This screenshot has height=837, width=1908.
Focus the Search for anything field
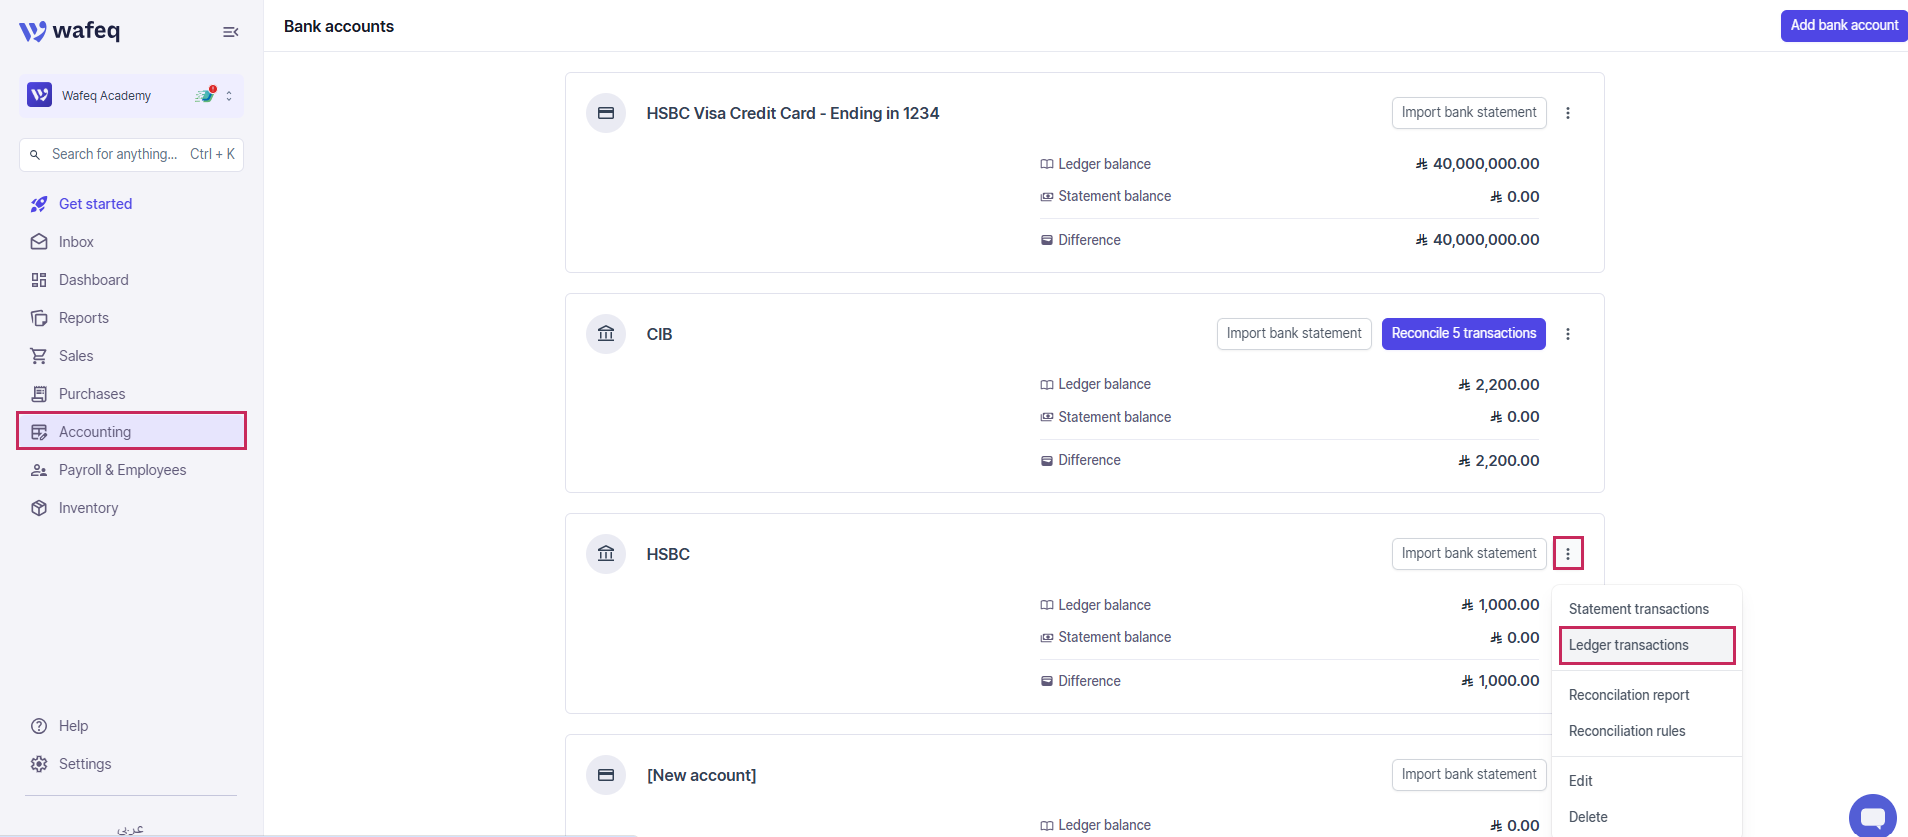(131, 155)
